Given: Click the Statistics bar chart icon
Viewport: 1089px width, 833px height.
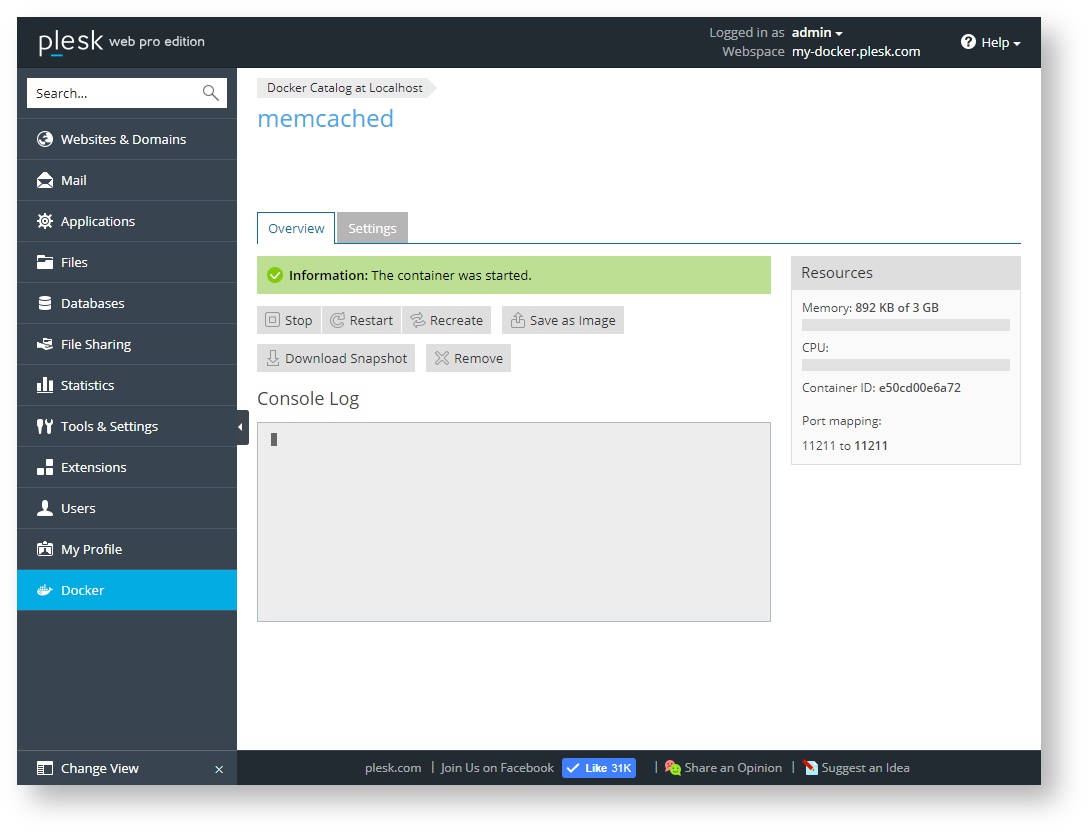Looking at the screenshot, I should (44, 385).
